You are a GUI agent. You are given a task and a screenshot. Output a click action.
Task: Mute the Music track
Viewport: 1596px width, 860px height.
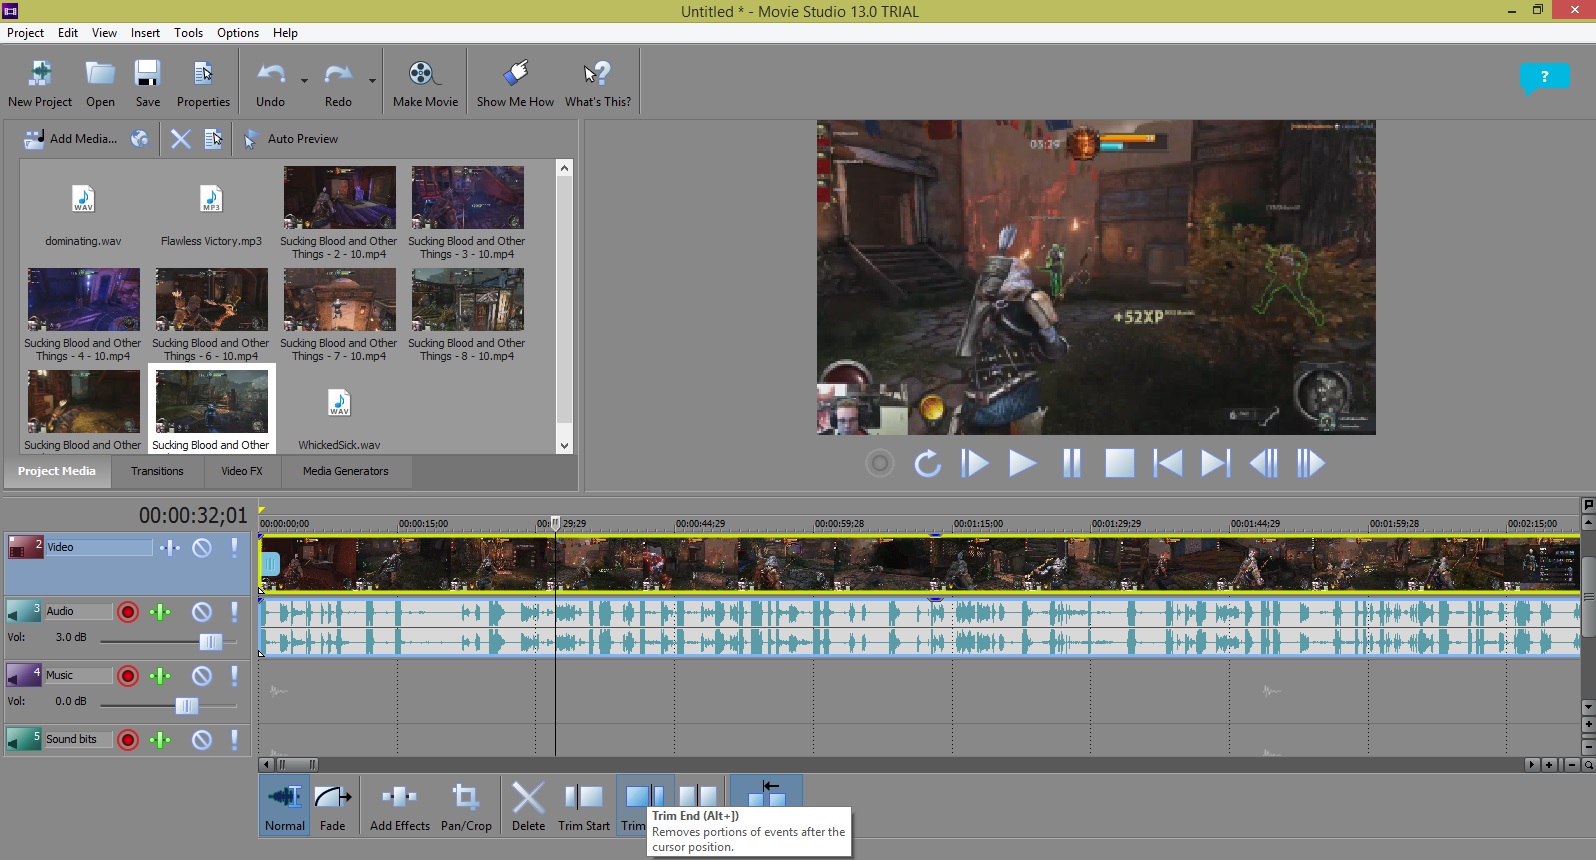[x=202, y=675]
